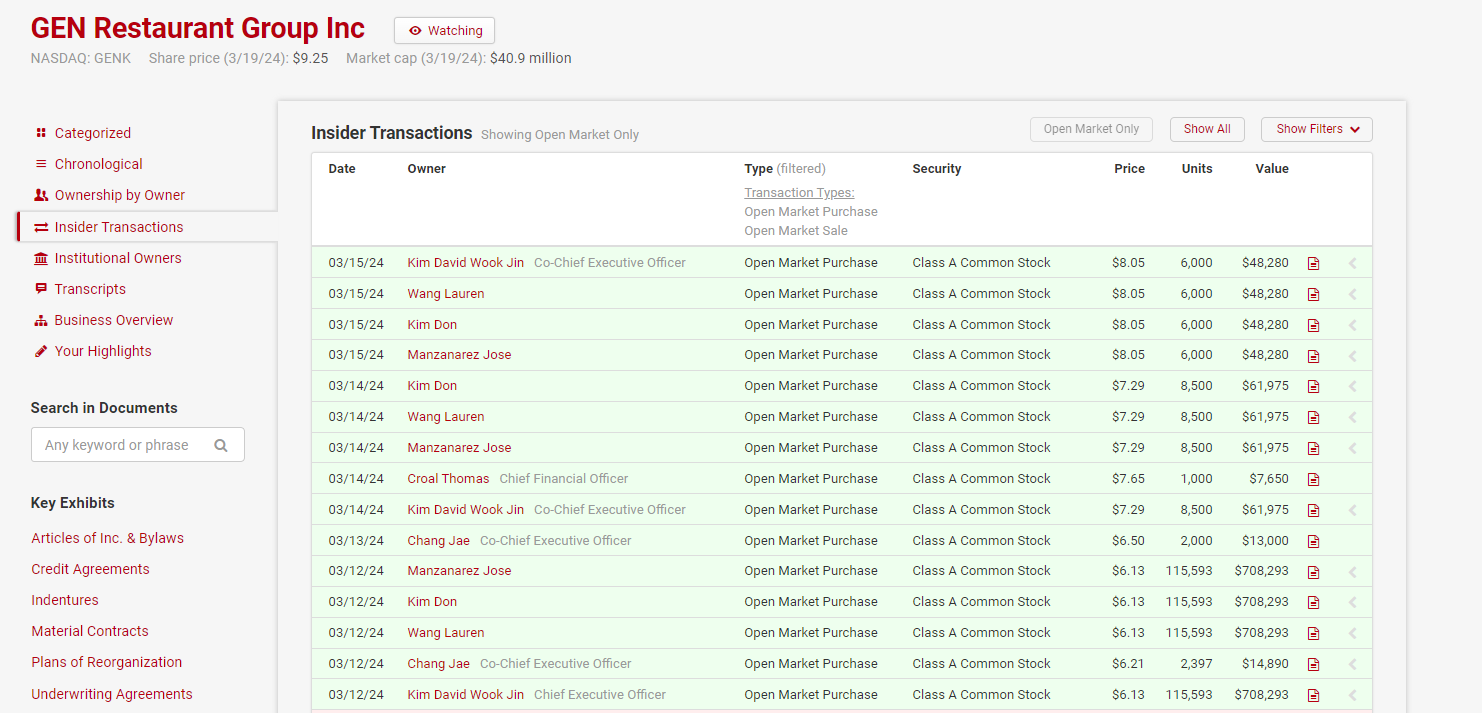Open the Chronological view

tap(99, 164)
